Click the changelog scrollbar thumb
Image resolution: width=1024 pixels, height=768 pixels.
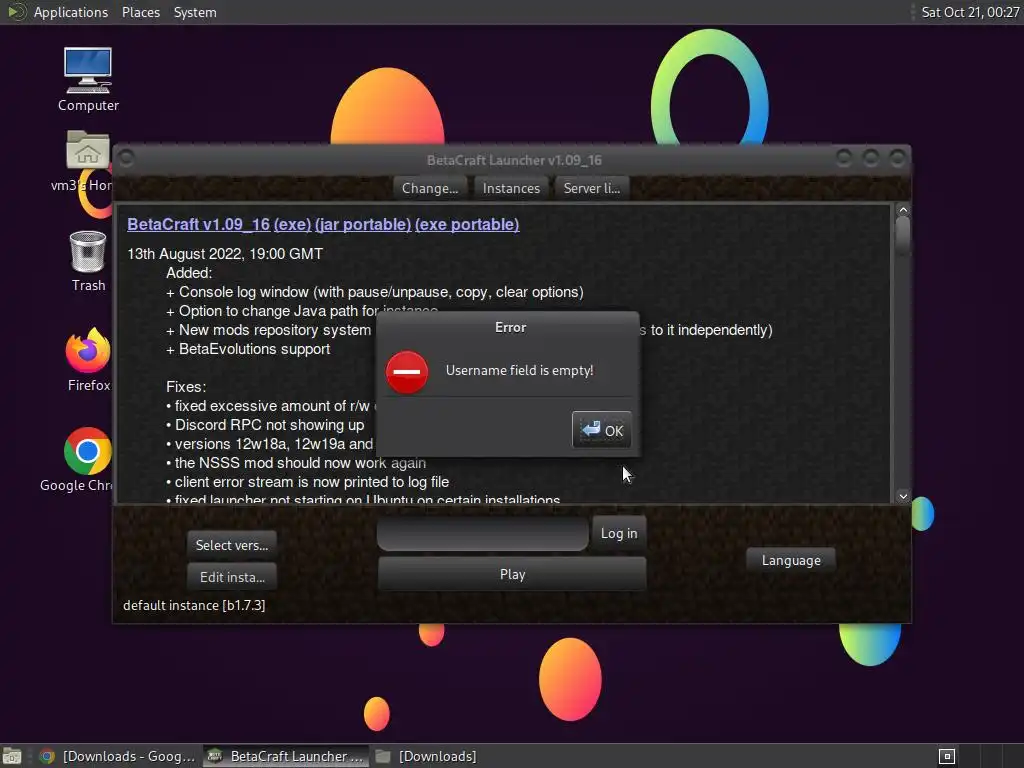click(903, 235)
